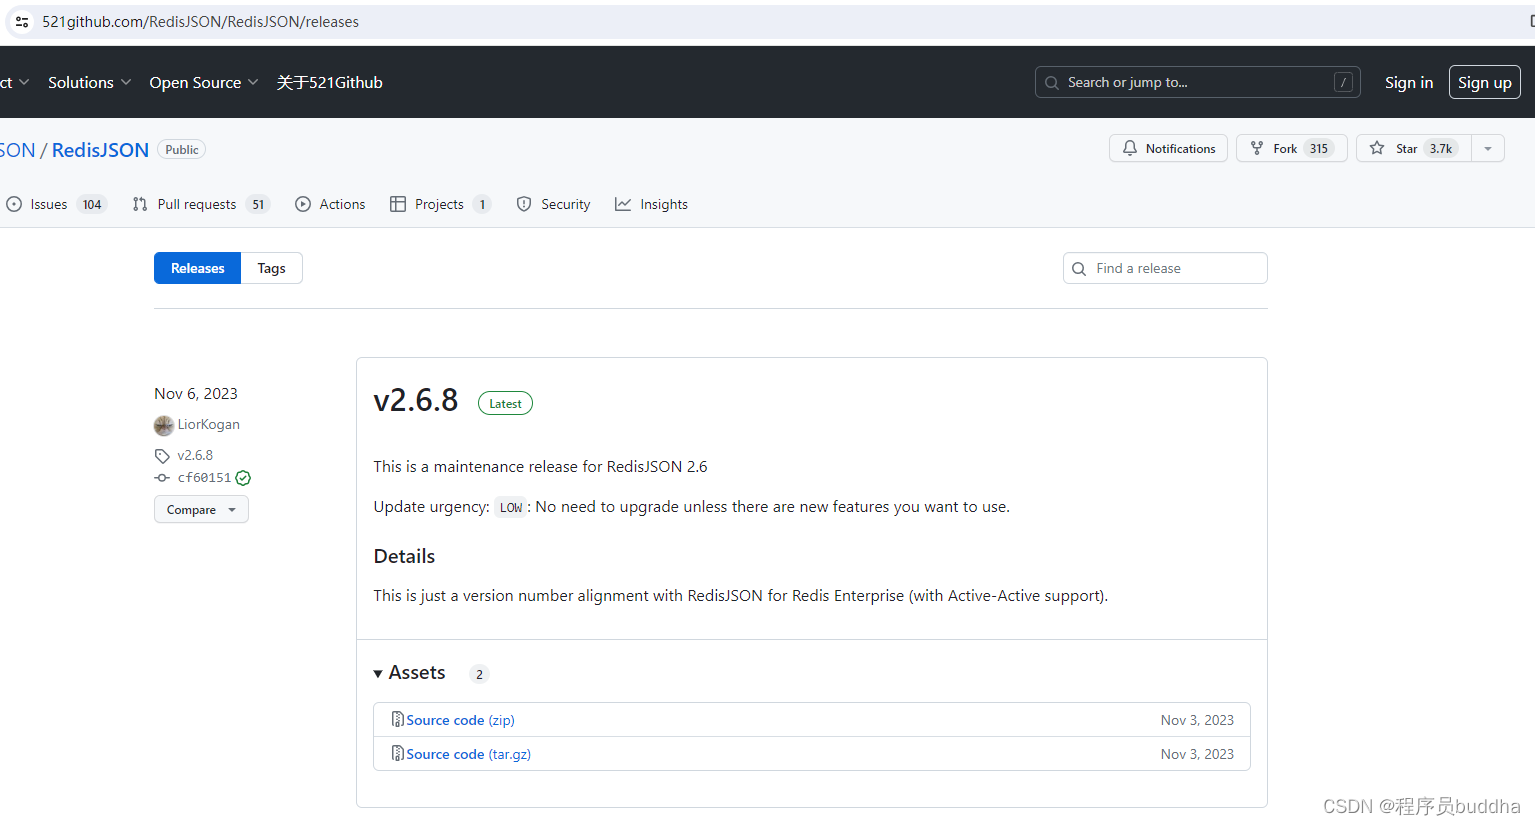The height and width of the screenshot is (825, 1535).
Task: Focus the Search or jump to field
Action: click(x=1197, y=82)
